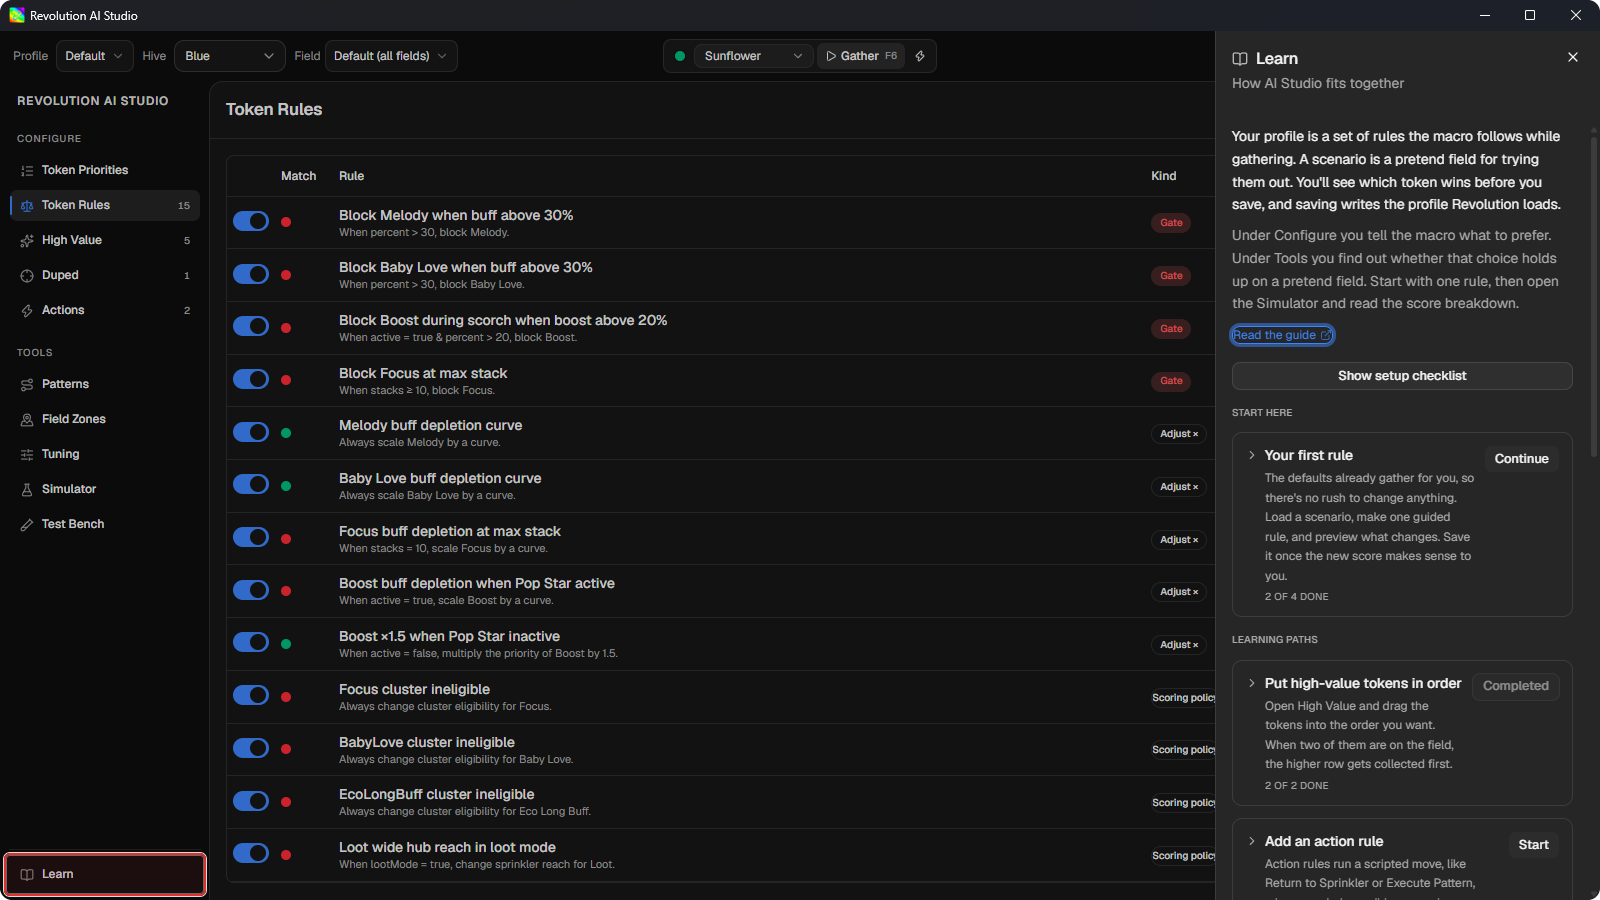The image size is (1600, 900).
Task: Click the Actions lightning icon in sidebar
Action: (27, 311)
